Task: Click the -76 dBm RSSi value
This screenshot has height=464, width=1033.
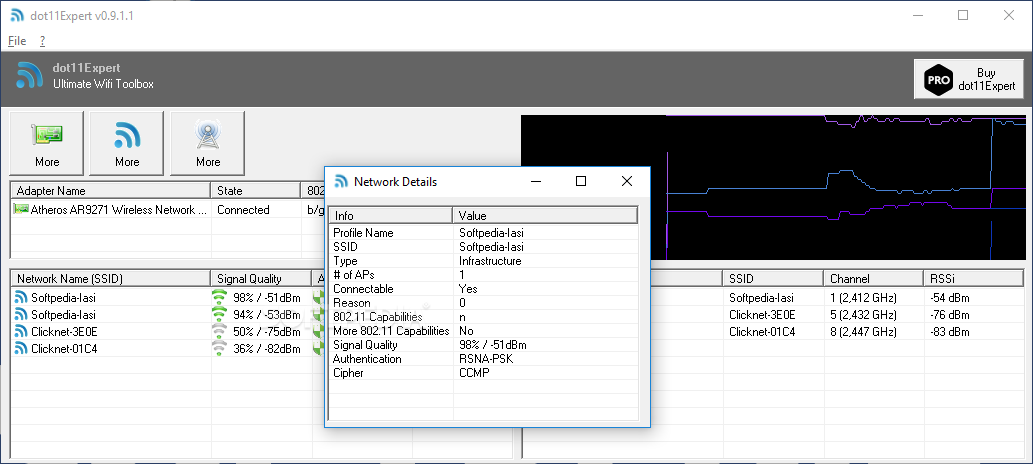Action: [x=949, y=315]
